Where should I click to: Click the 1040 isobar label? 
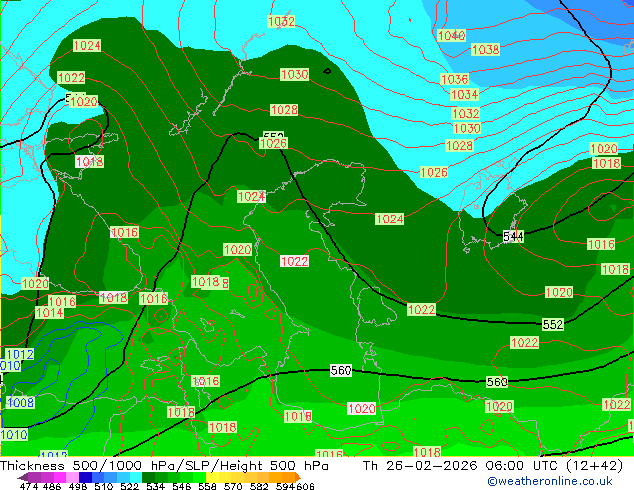452,36
